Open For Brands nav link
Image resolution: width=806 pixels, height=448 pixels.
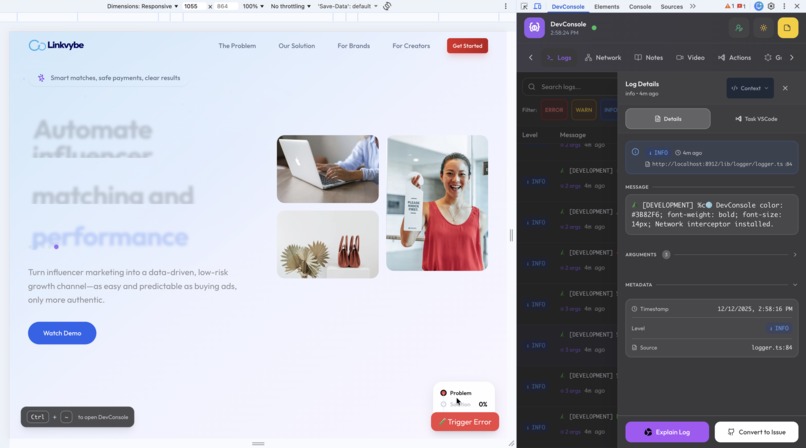pos(354,46)
